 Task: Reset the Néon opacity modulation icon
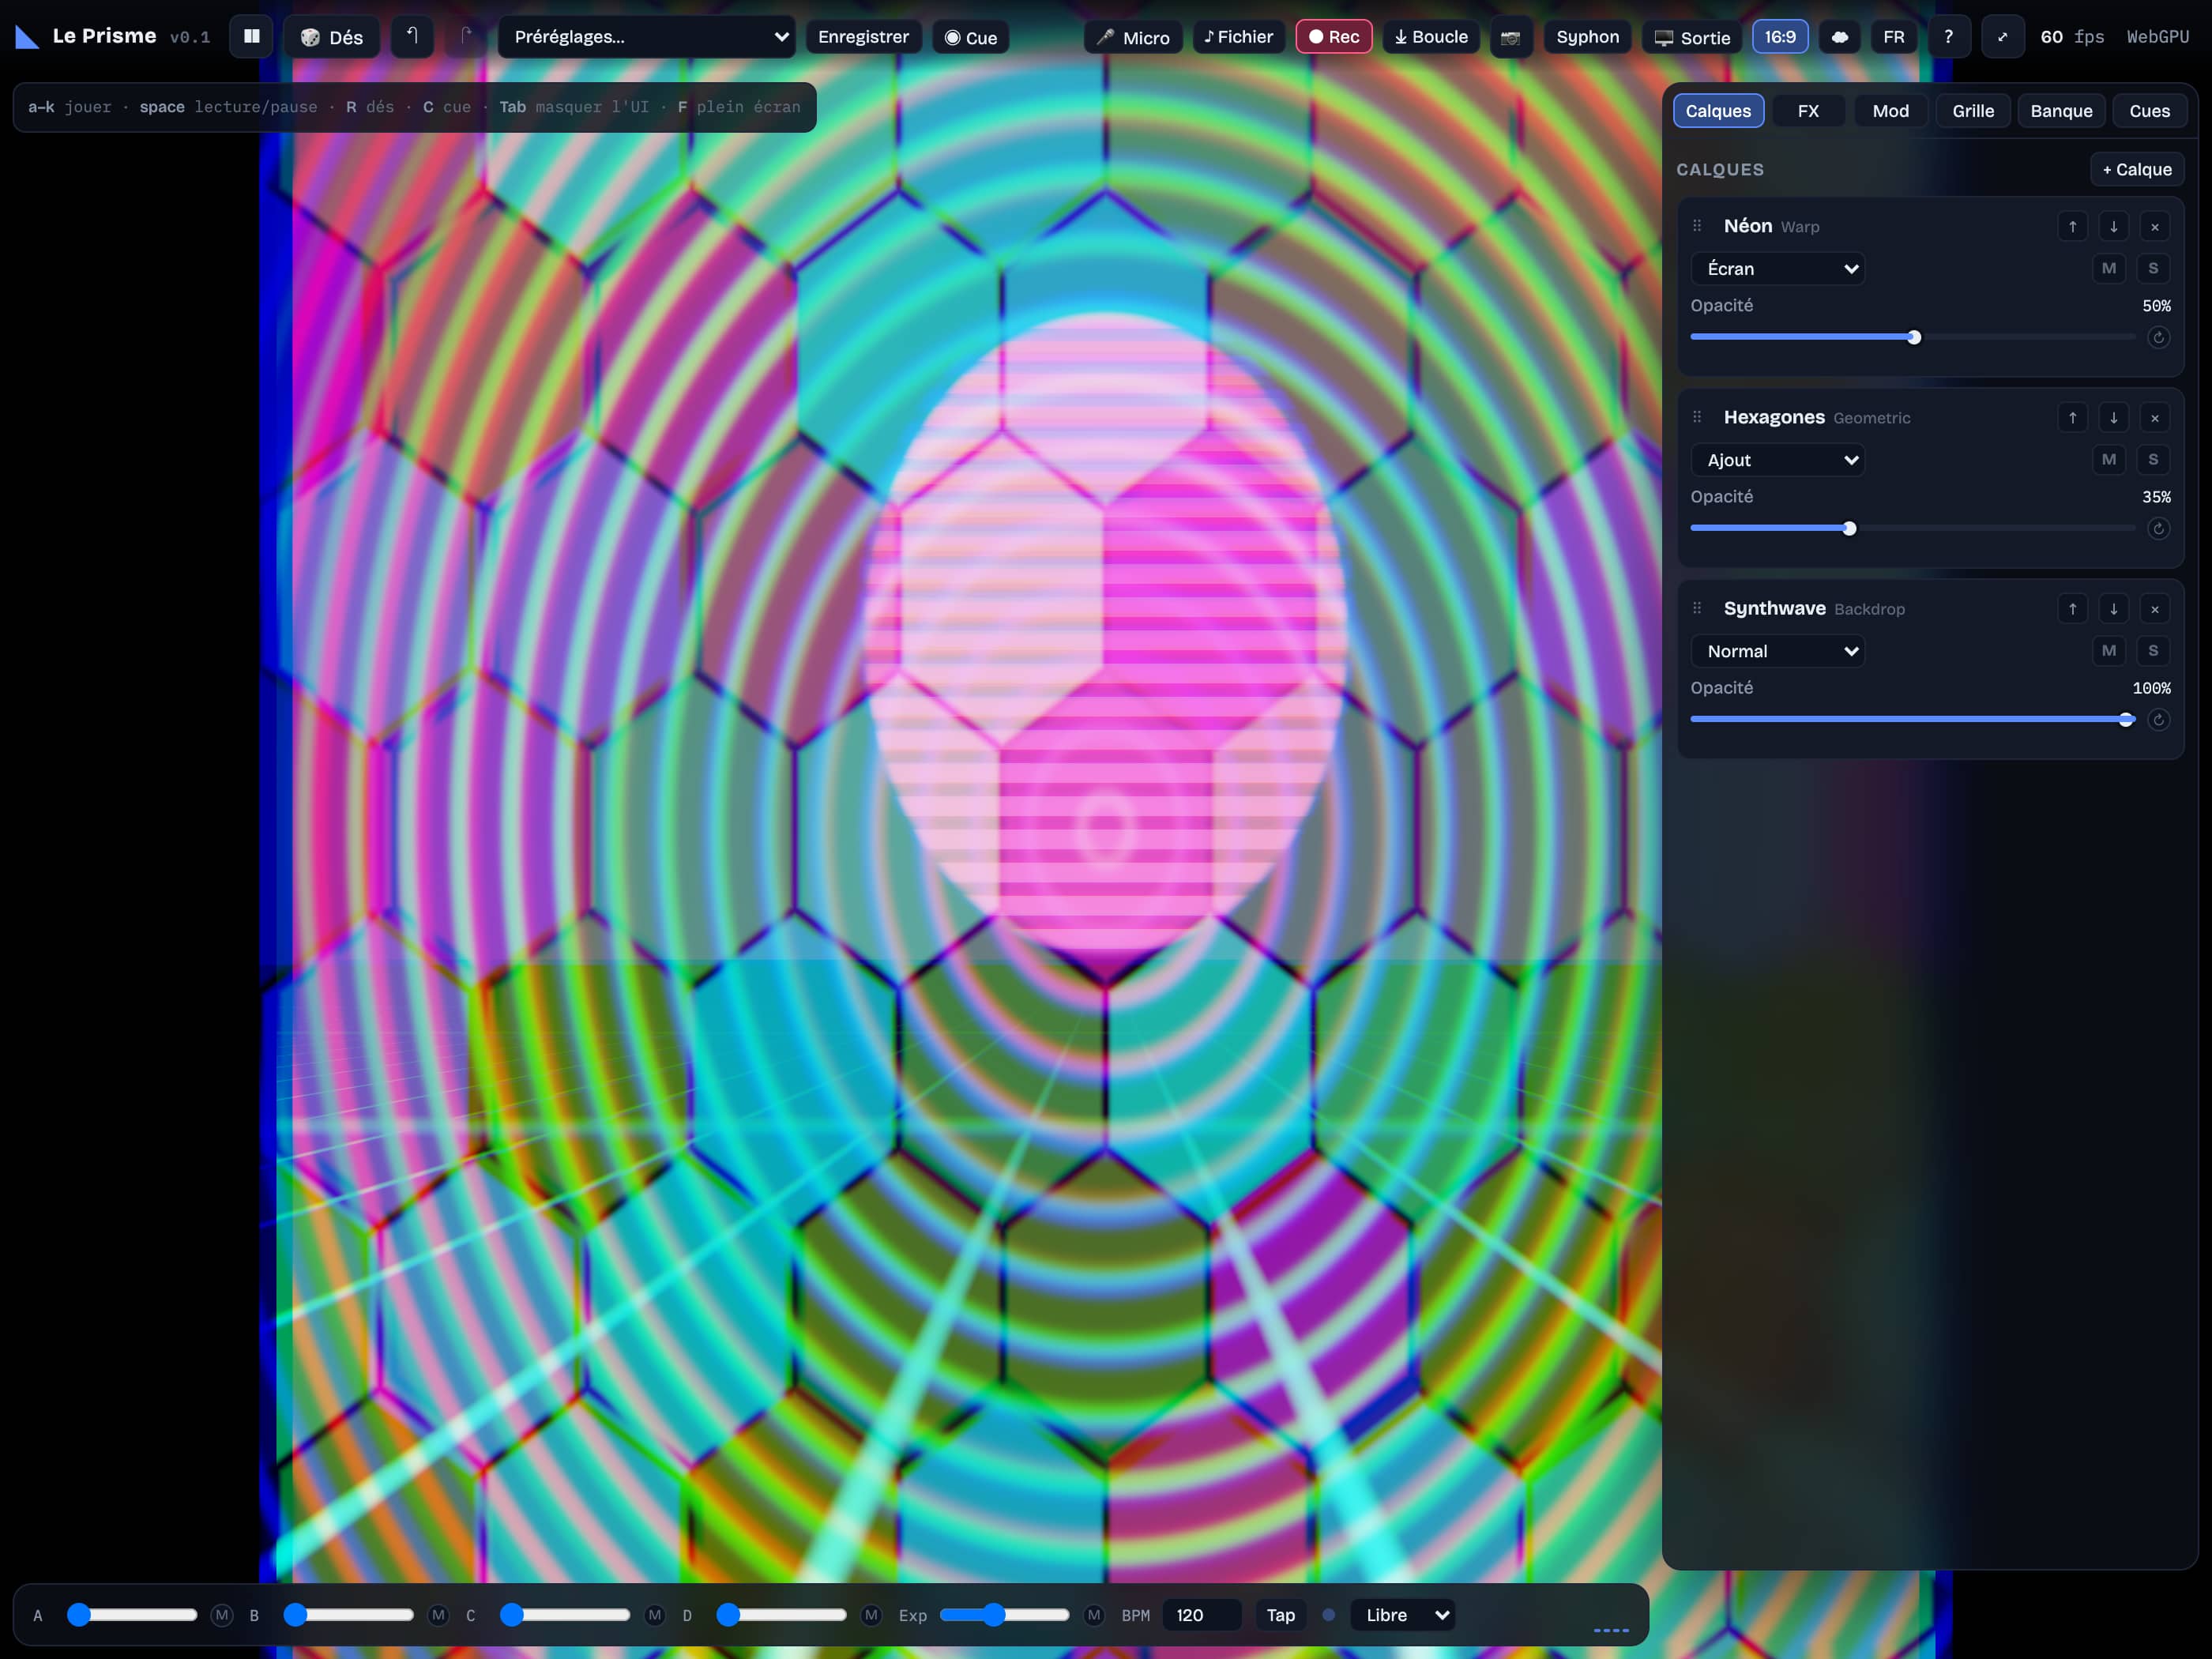2159,338
